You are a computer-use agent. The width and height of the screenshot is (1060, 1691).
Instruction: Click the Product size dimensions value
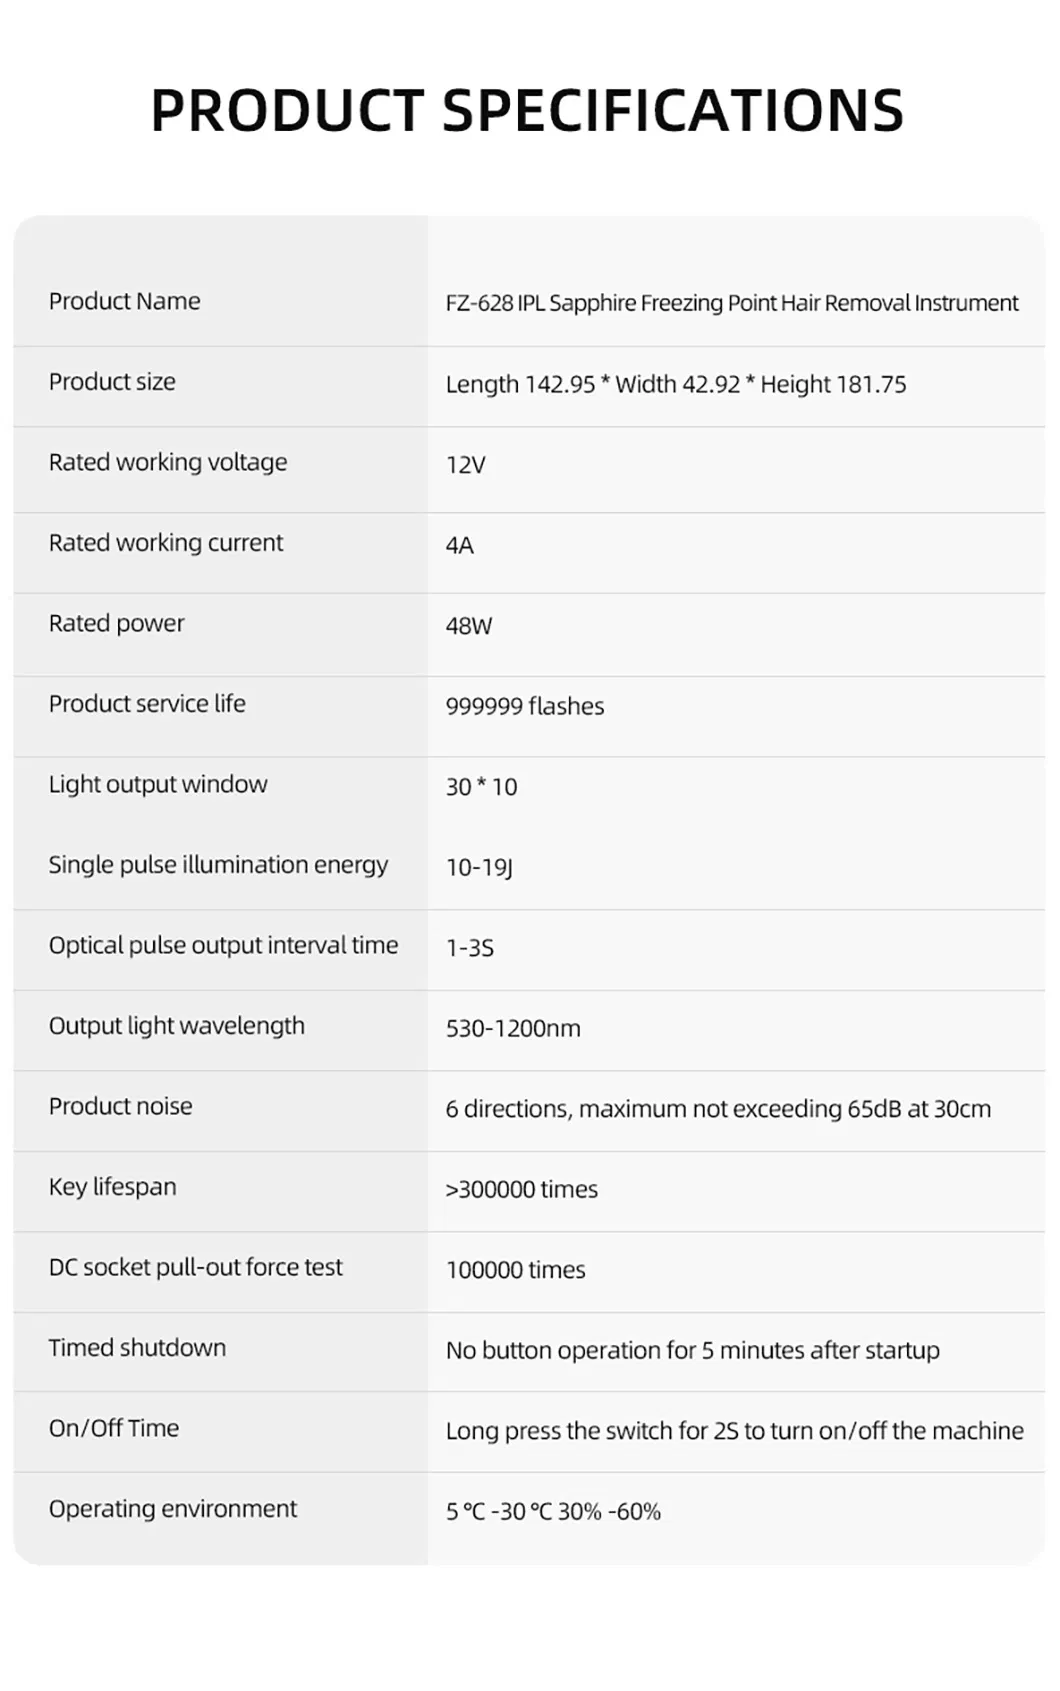pyautogui.click(x=675, y=384)
